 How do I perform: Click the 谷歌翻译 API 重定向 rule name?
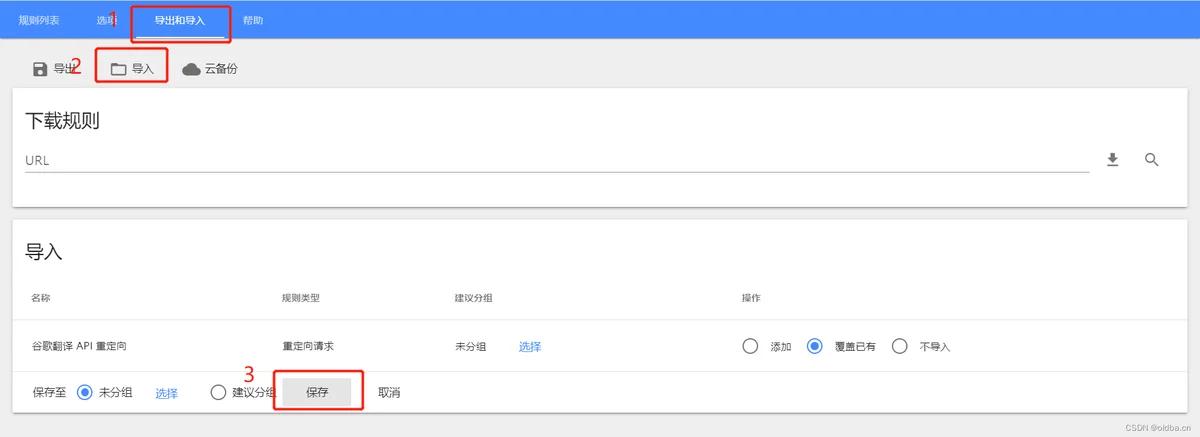79,346
